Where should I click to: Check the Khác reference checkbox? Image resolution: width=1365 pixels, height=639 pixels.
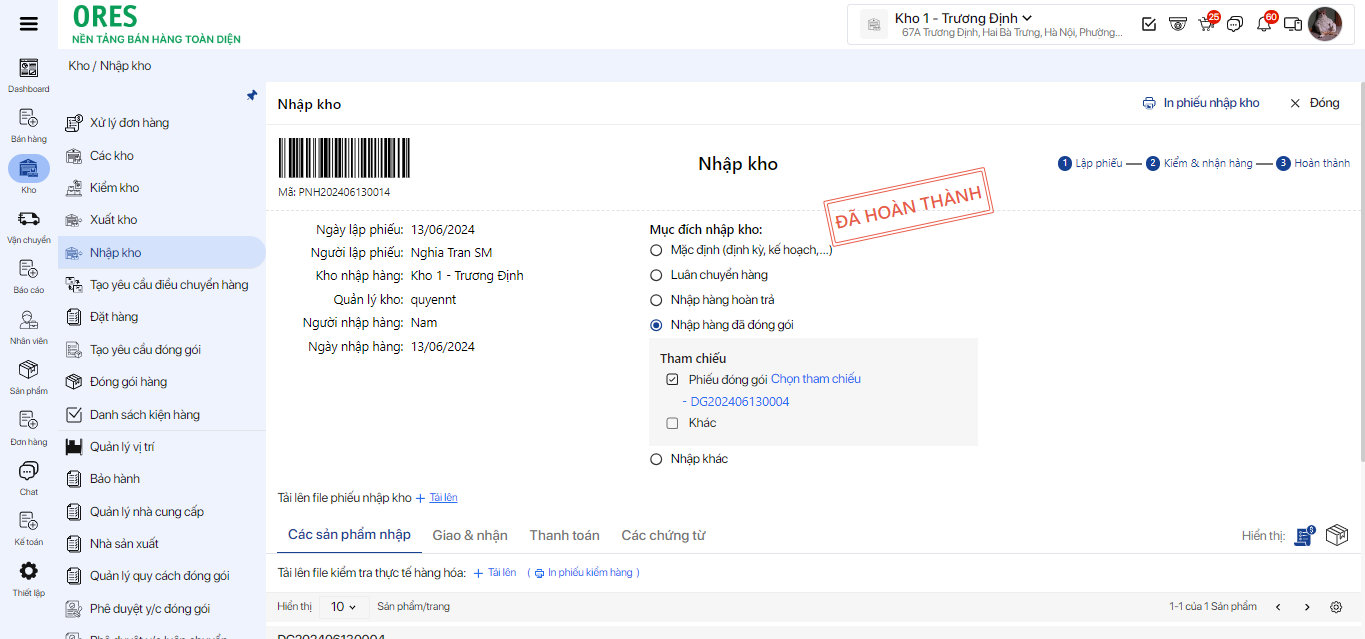coord(672,423)
